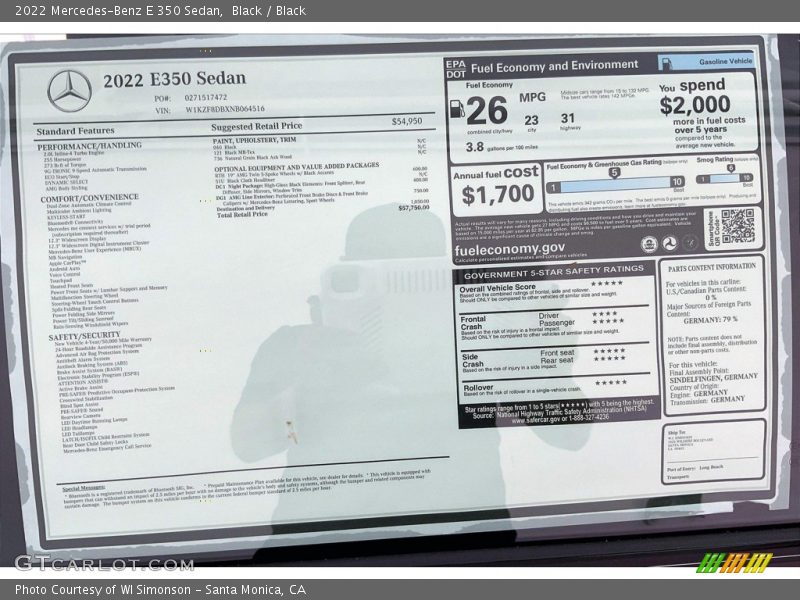Click the Side Crash Rear seat stars
Screen dimensions: 800x600
[x=609, y=358]
